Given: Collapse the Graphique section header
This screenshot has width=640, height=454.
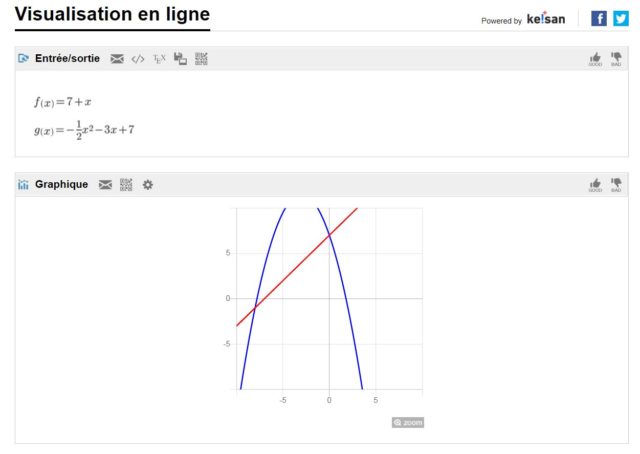Looking at the screenshot, I should (61, 185).
